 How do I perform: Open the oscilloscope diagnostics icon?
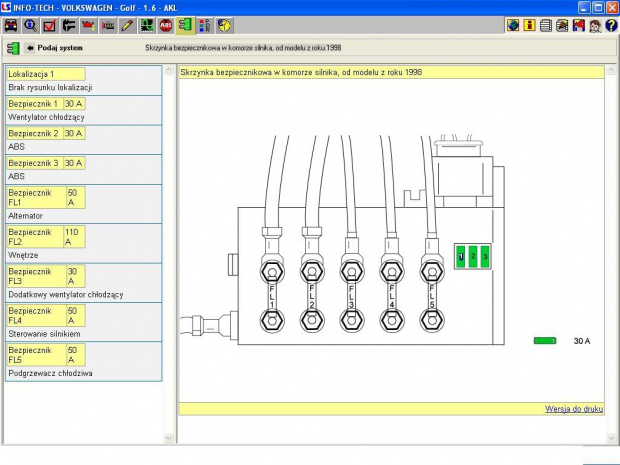(x=146, y=26)
